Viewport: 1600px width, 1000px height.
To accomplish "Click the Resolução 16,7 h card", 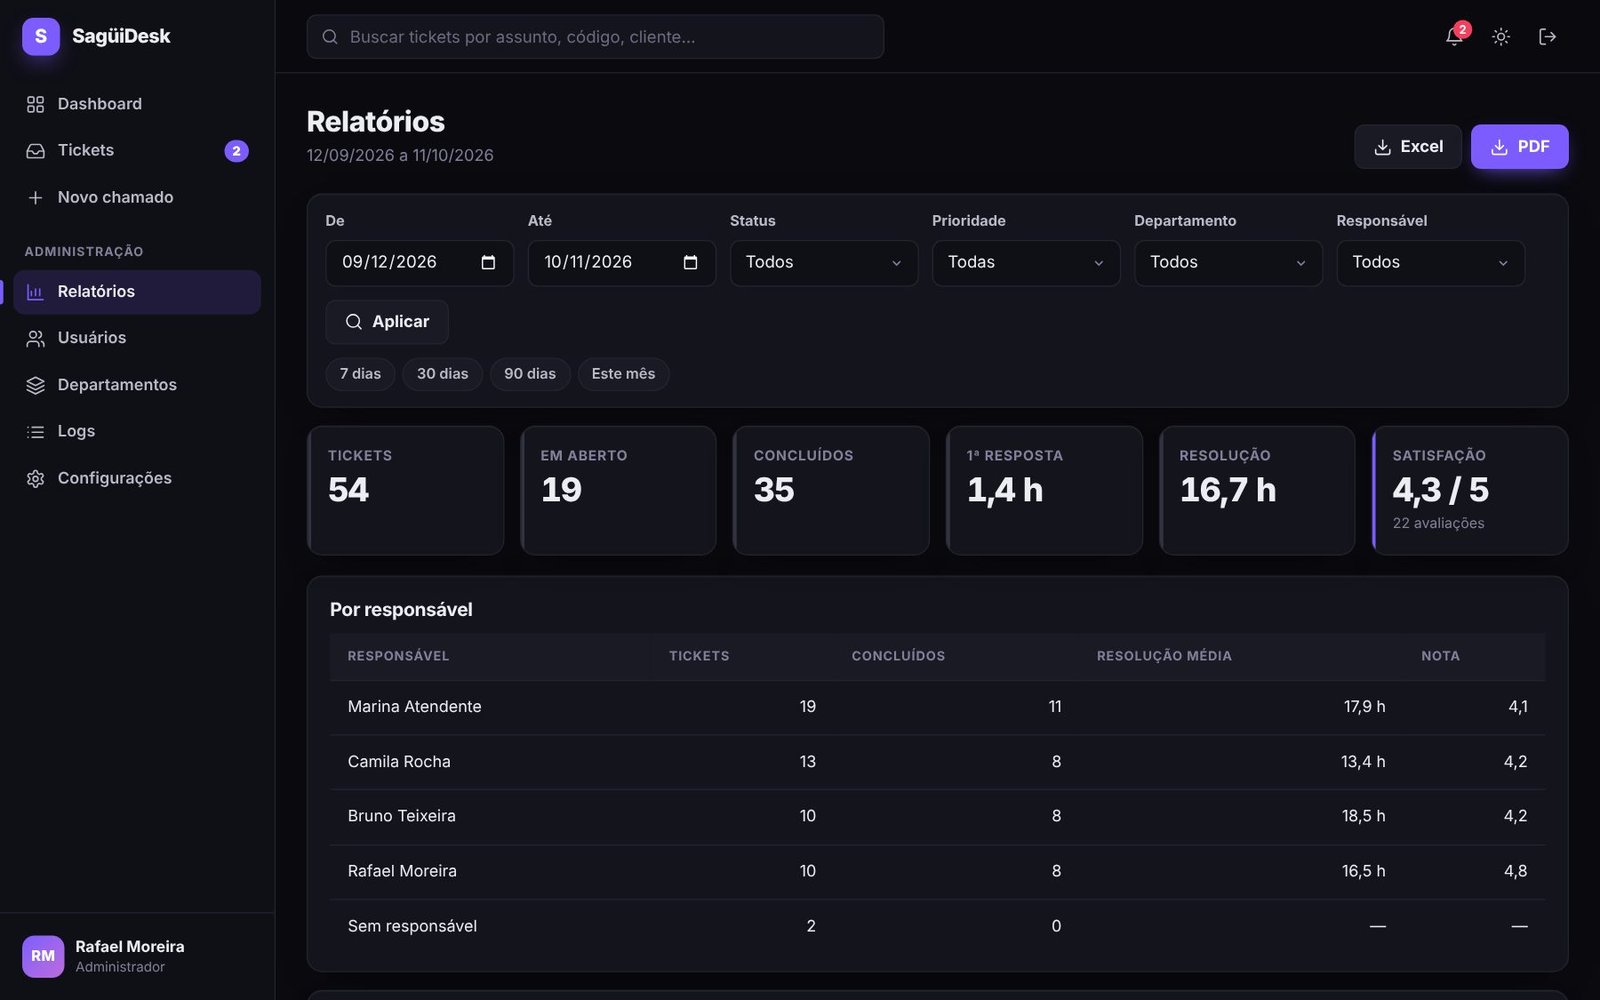I will point(1257,491).
